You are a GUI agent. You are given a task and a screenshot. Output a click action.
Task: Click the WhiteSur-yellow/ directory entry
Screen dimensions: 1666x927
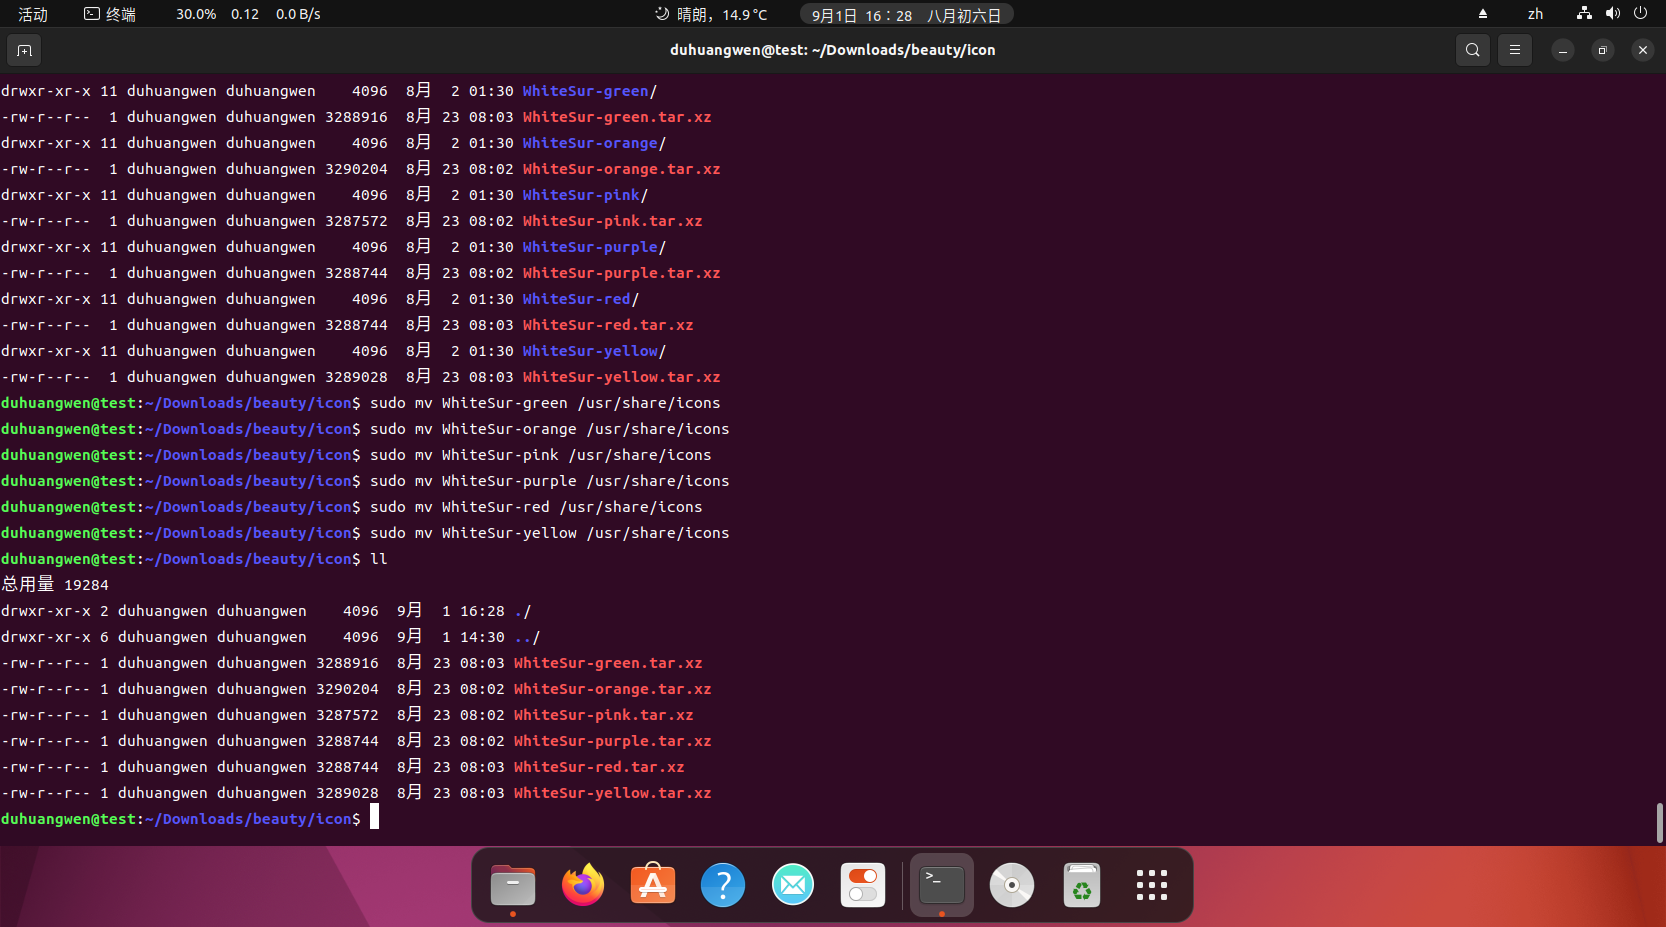coord(594,351)
